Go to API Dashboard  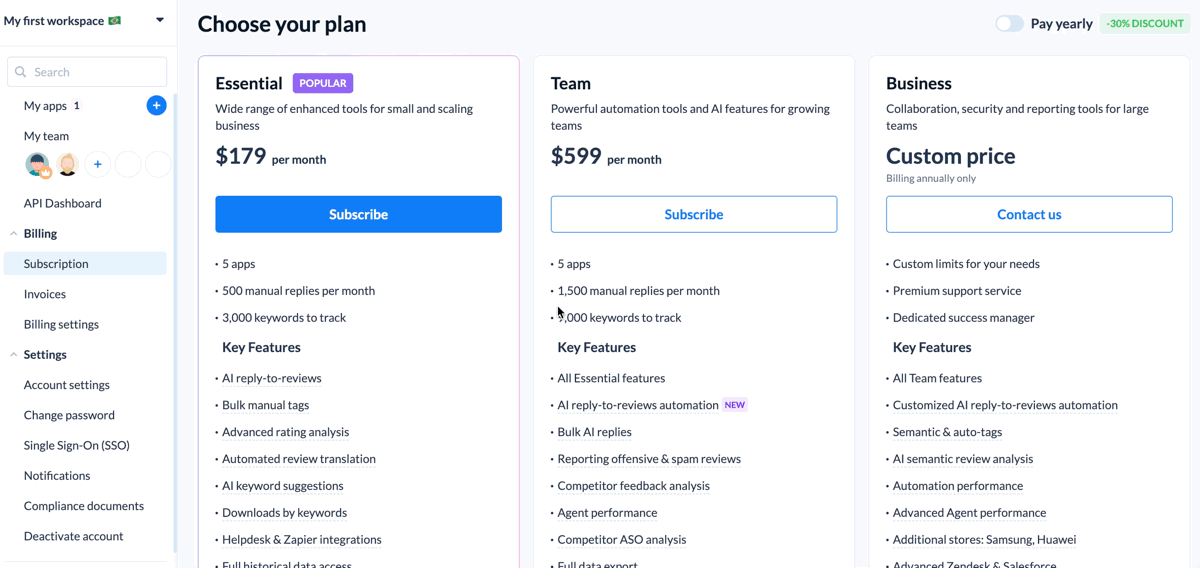(x=63, y=203)
